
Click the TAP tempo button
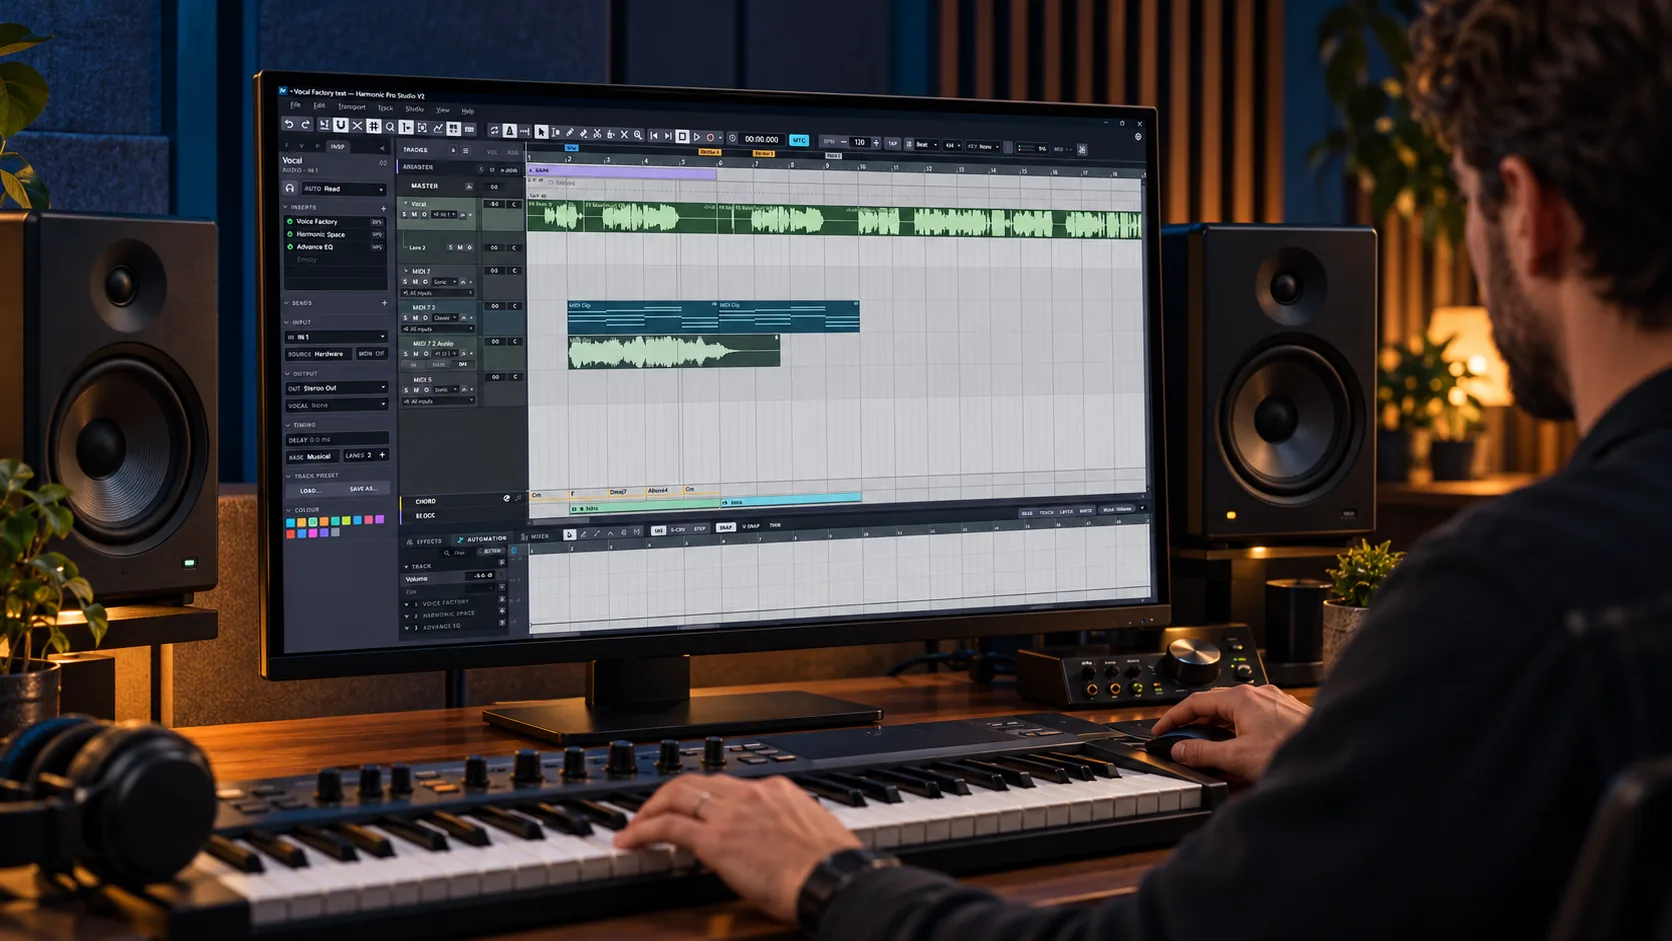[892, 143]
